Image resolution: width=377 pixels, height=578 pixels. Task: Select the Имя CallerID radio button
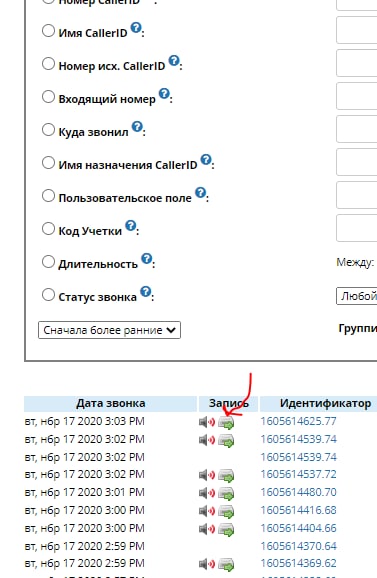[48, 31]
